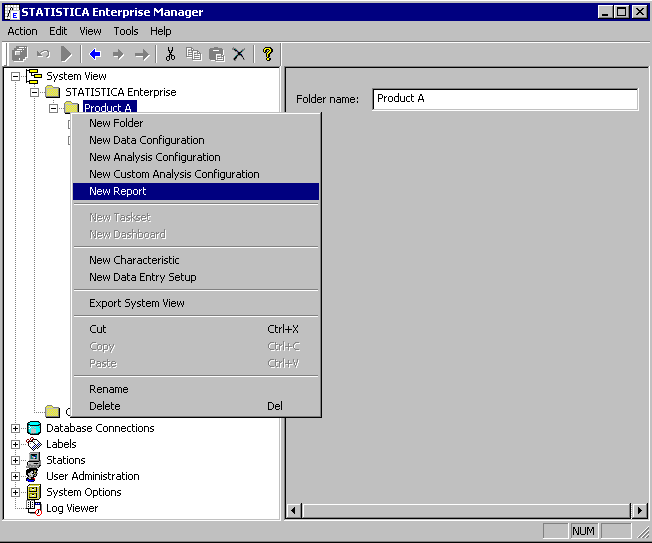Select the Labels tag icon
652x543 pixels.
[x=34, y=444]
